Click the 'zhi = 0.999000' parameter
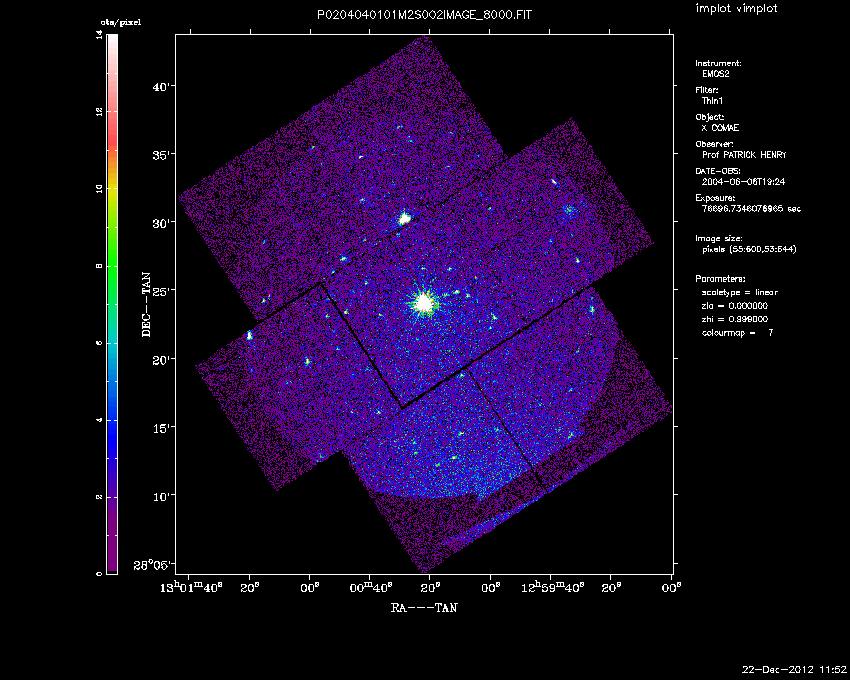Viewport: 850px width, 680px height. coord(735,319)
